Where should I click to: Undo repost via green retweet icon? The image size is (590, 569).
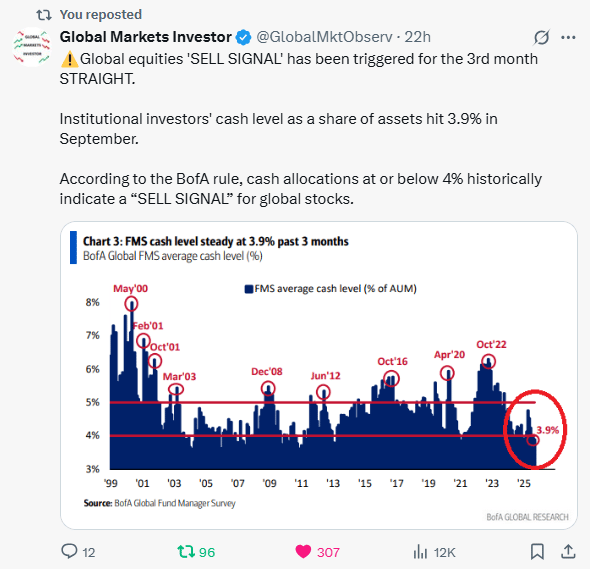(x=186, y=552)
